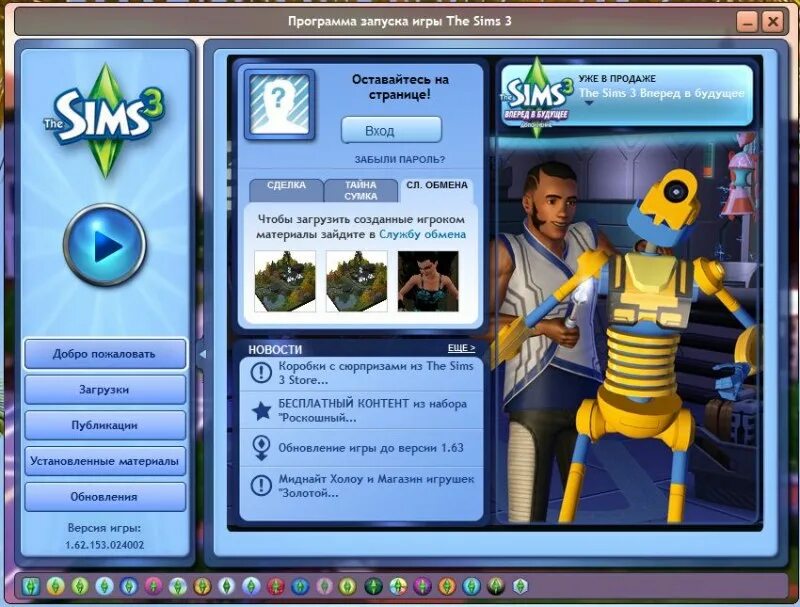This screenshot has height=607, width=800.
Task: Click the brown-gold expansion icon in bottom bar
Action: [202, 587]
